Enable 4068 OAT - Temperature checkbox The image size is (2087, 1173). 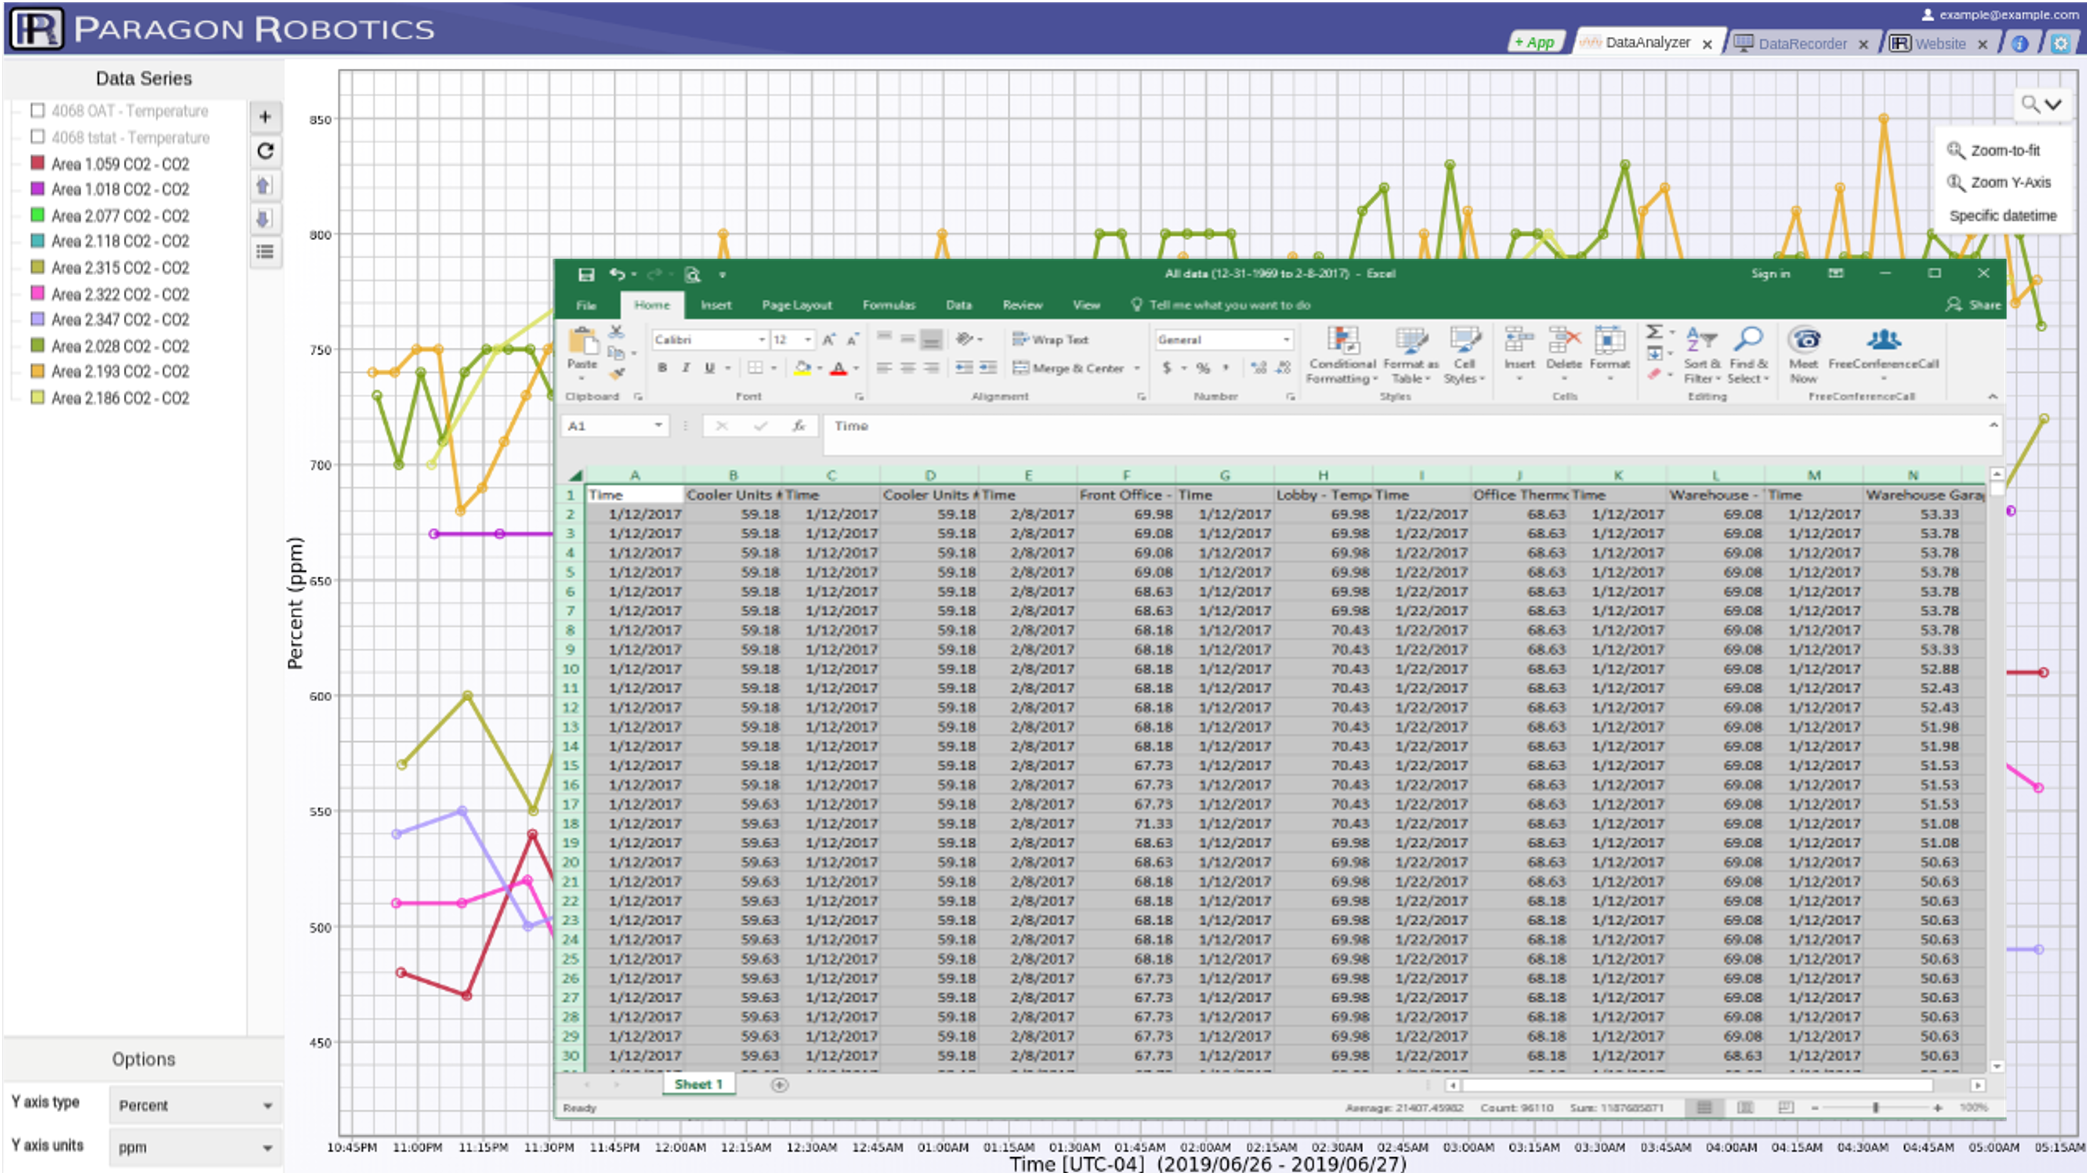tap(38, 110)
